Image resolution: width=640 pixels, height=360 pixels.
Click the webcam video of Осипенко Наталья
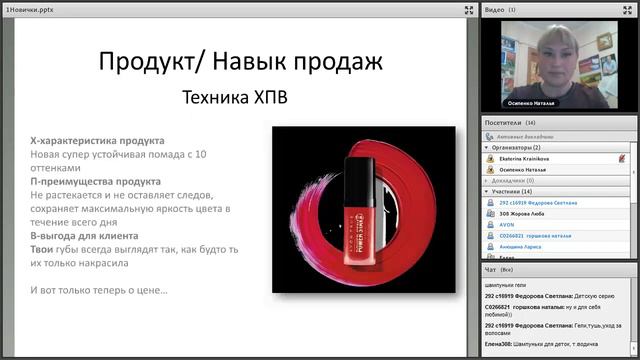coord(559,64)
